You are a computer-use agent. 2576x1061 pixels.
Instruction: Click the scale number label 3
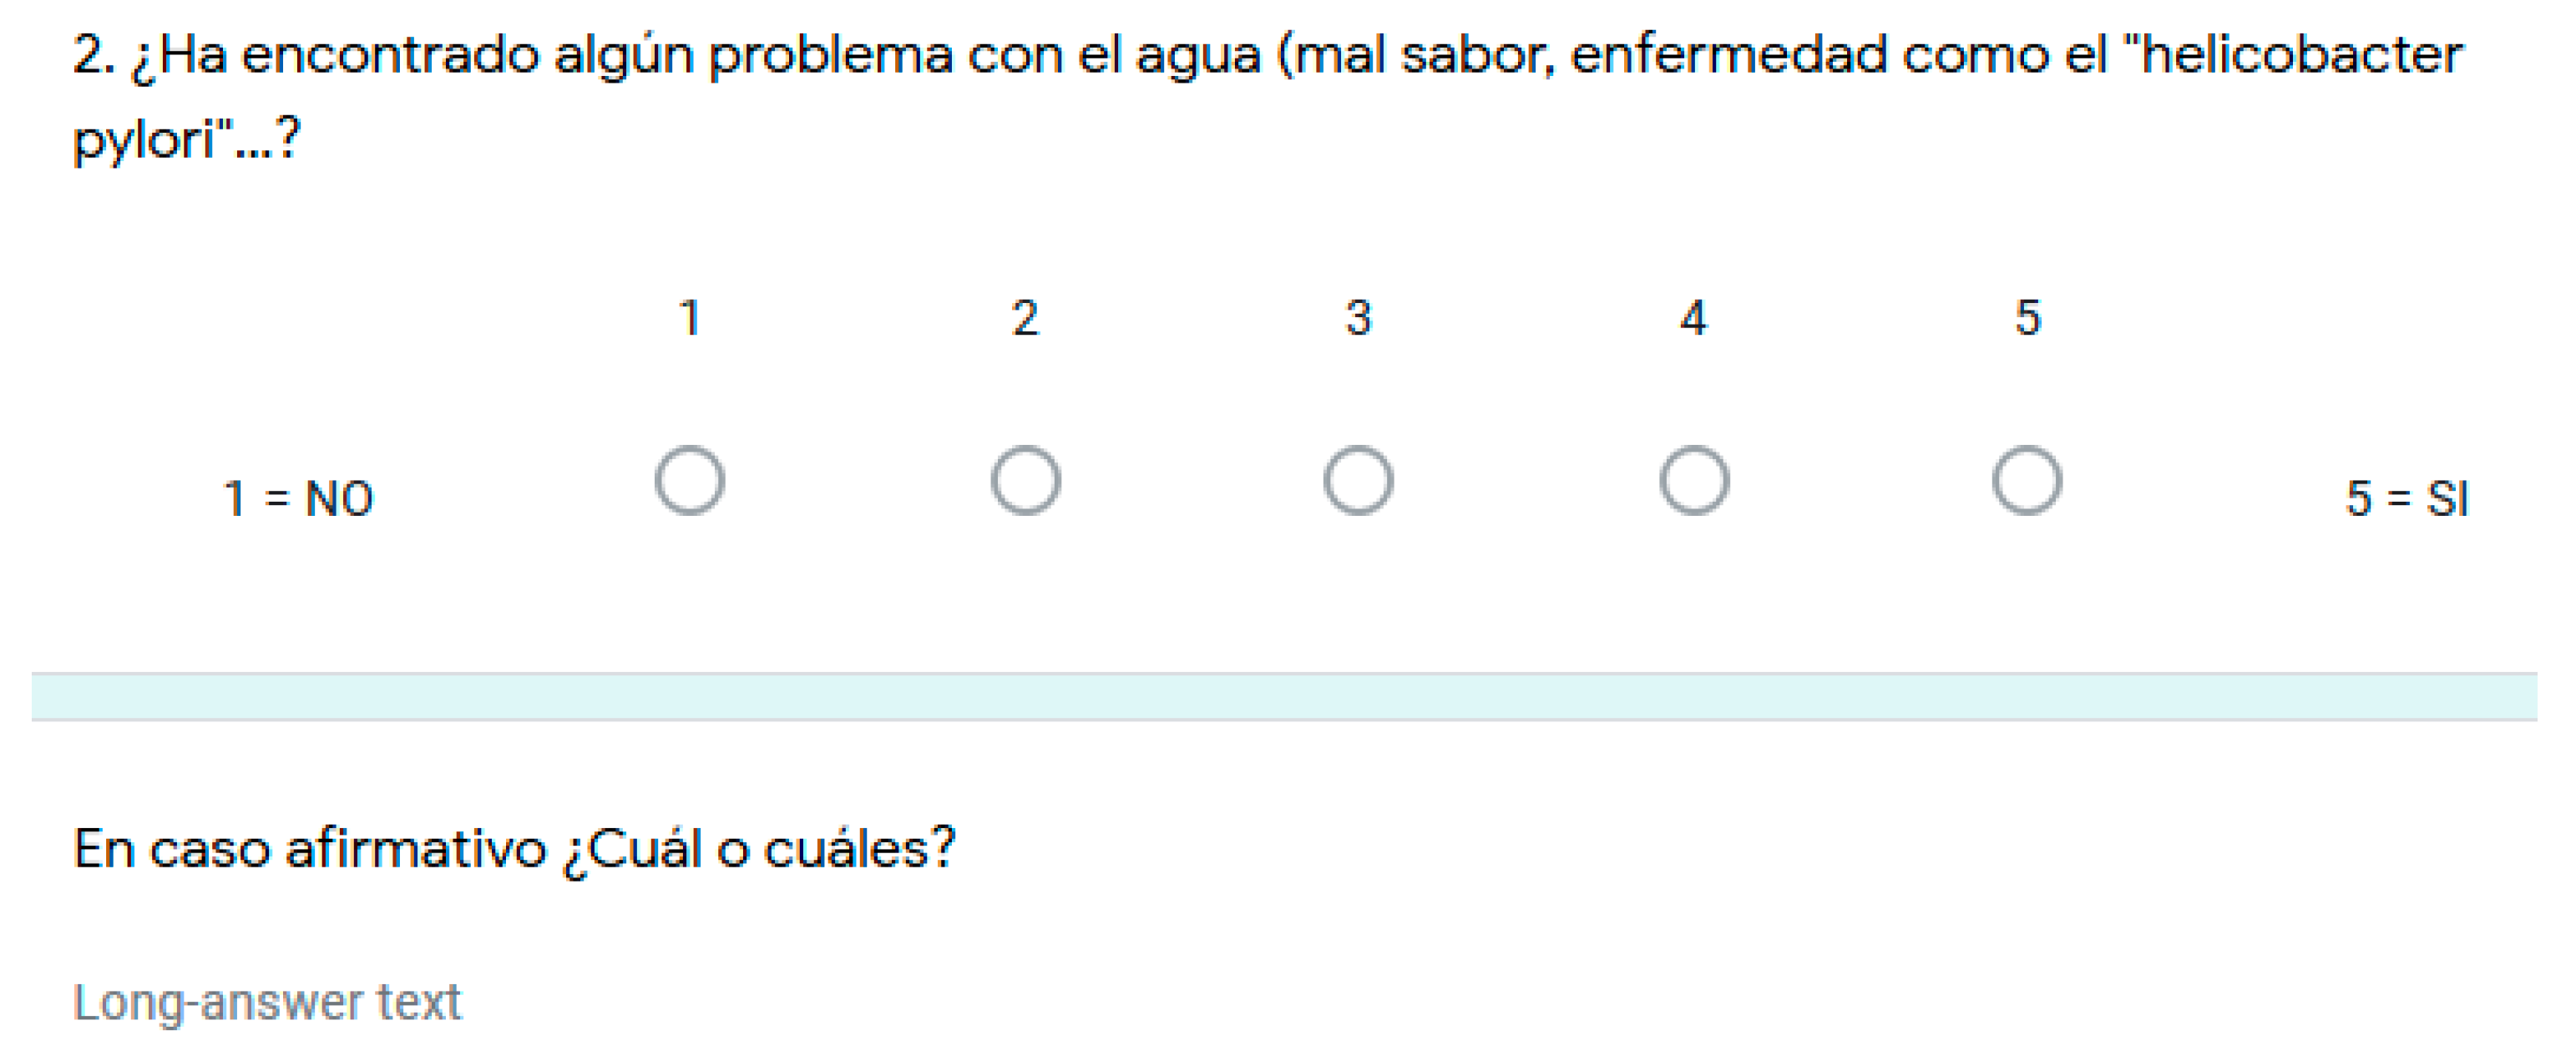click(x=1358, y=319)
